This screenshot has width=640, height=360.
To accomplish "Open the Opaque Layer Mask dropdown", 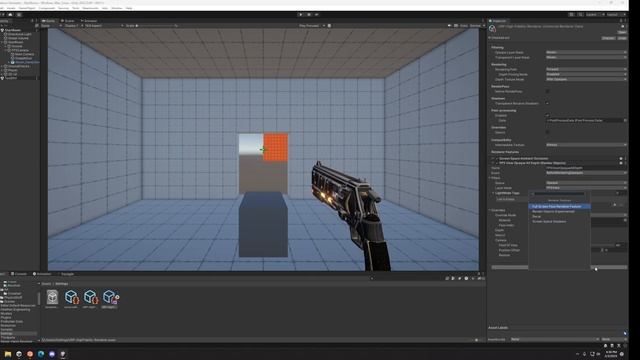I will tap(586, 53).
